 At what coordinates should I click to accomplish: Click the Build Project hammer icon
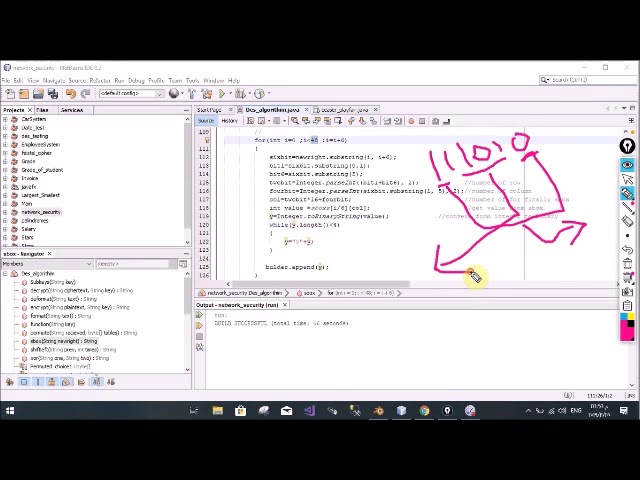point(192,94)
